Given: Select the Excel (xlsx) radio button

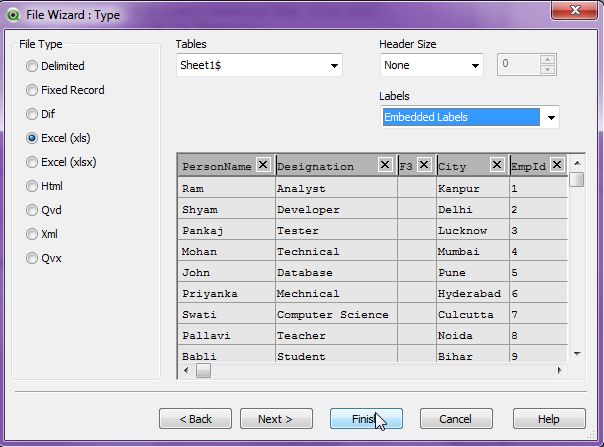Looking at the screenshot, I should 32,162.
